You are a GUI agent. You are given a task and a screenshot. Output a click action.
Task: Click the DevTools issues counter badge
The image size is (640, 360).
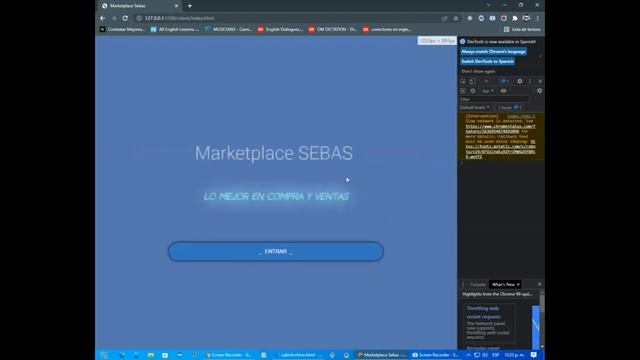click(505, 81)
